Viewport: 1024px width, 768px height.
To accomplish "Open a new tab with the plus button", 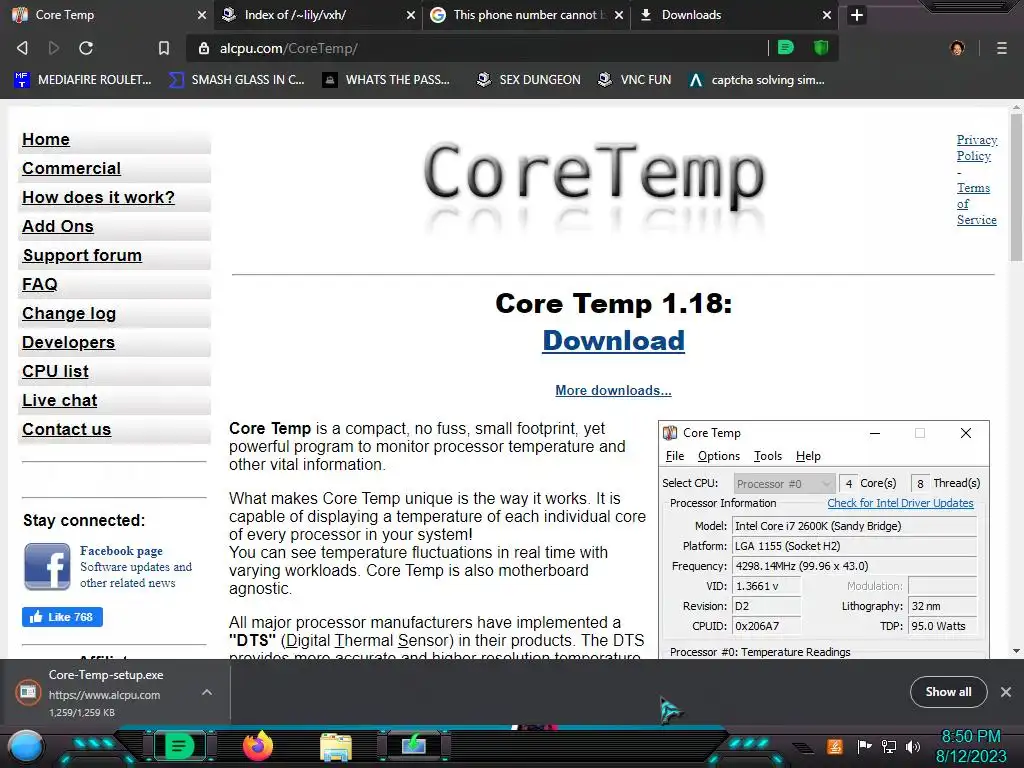I will pos(857,15).
